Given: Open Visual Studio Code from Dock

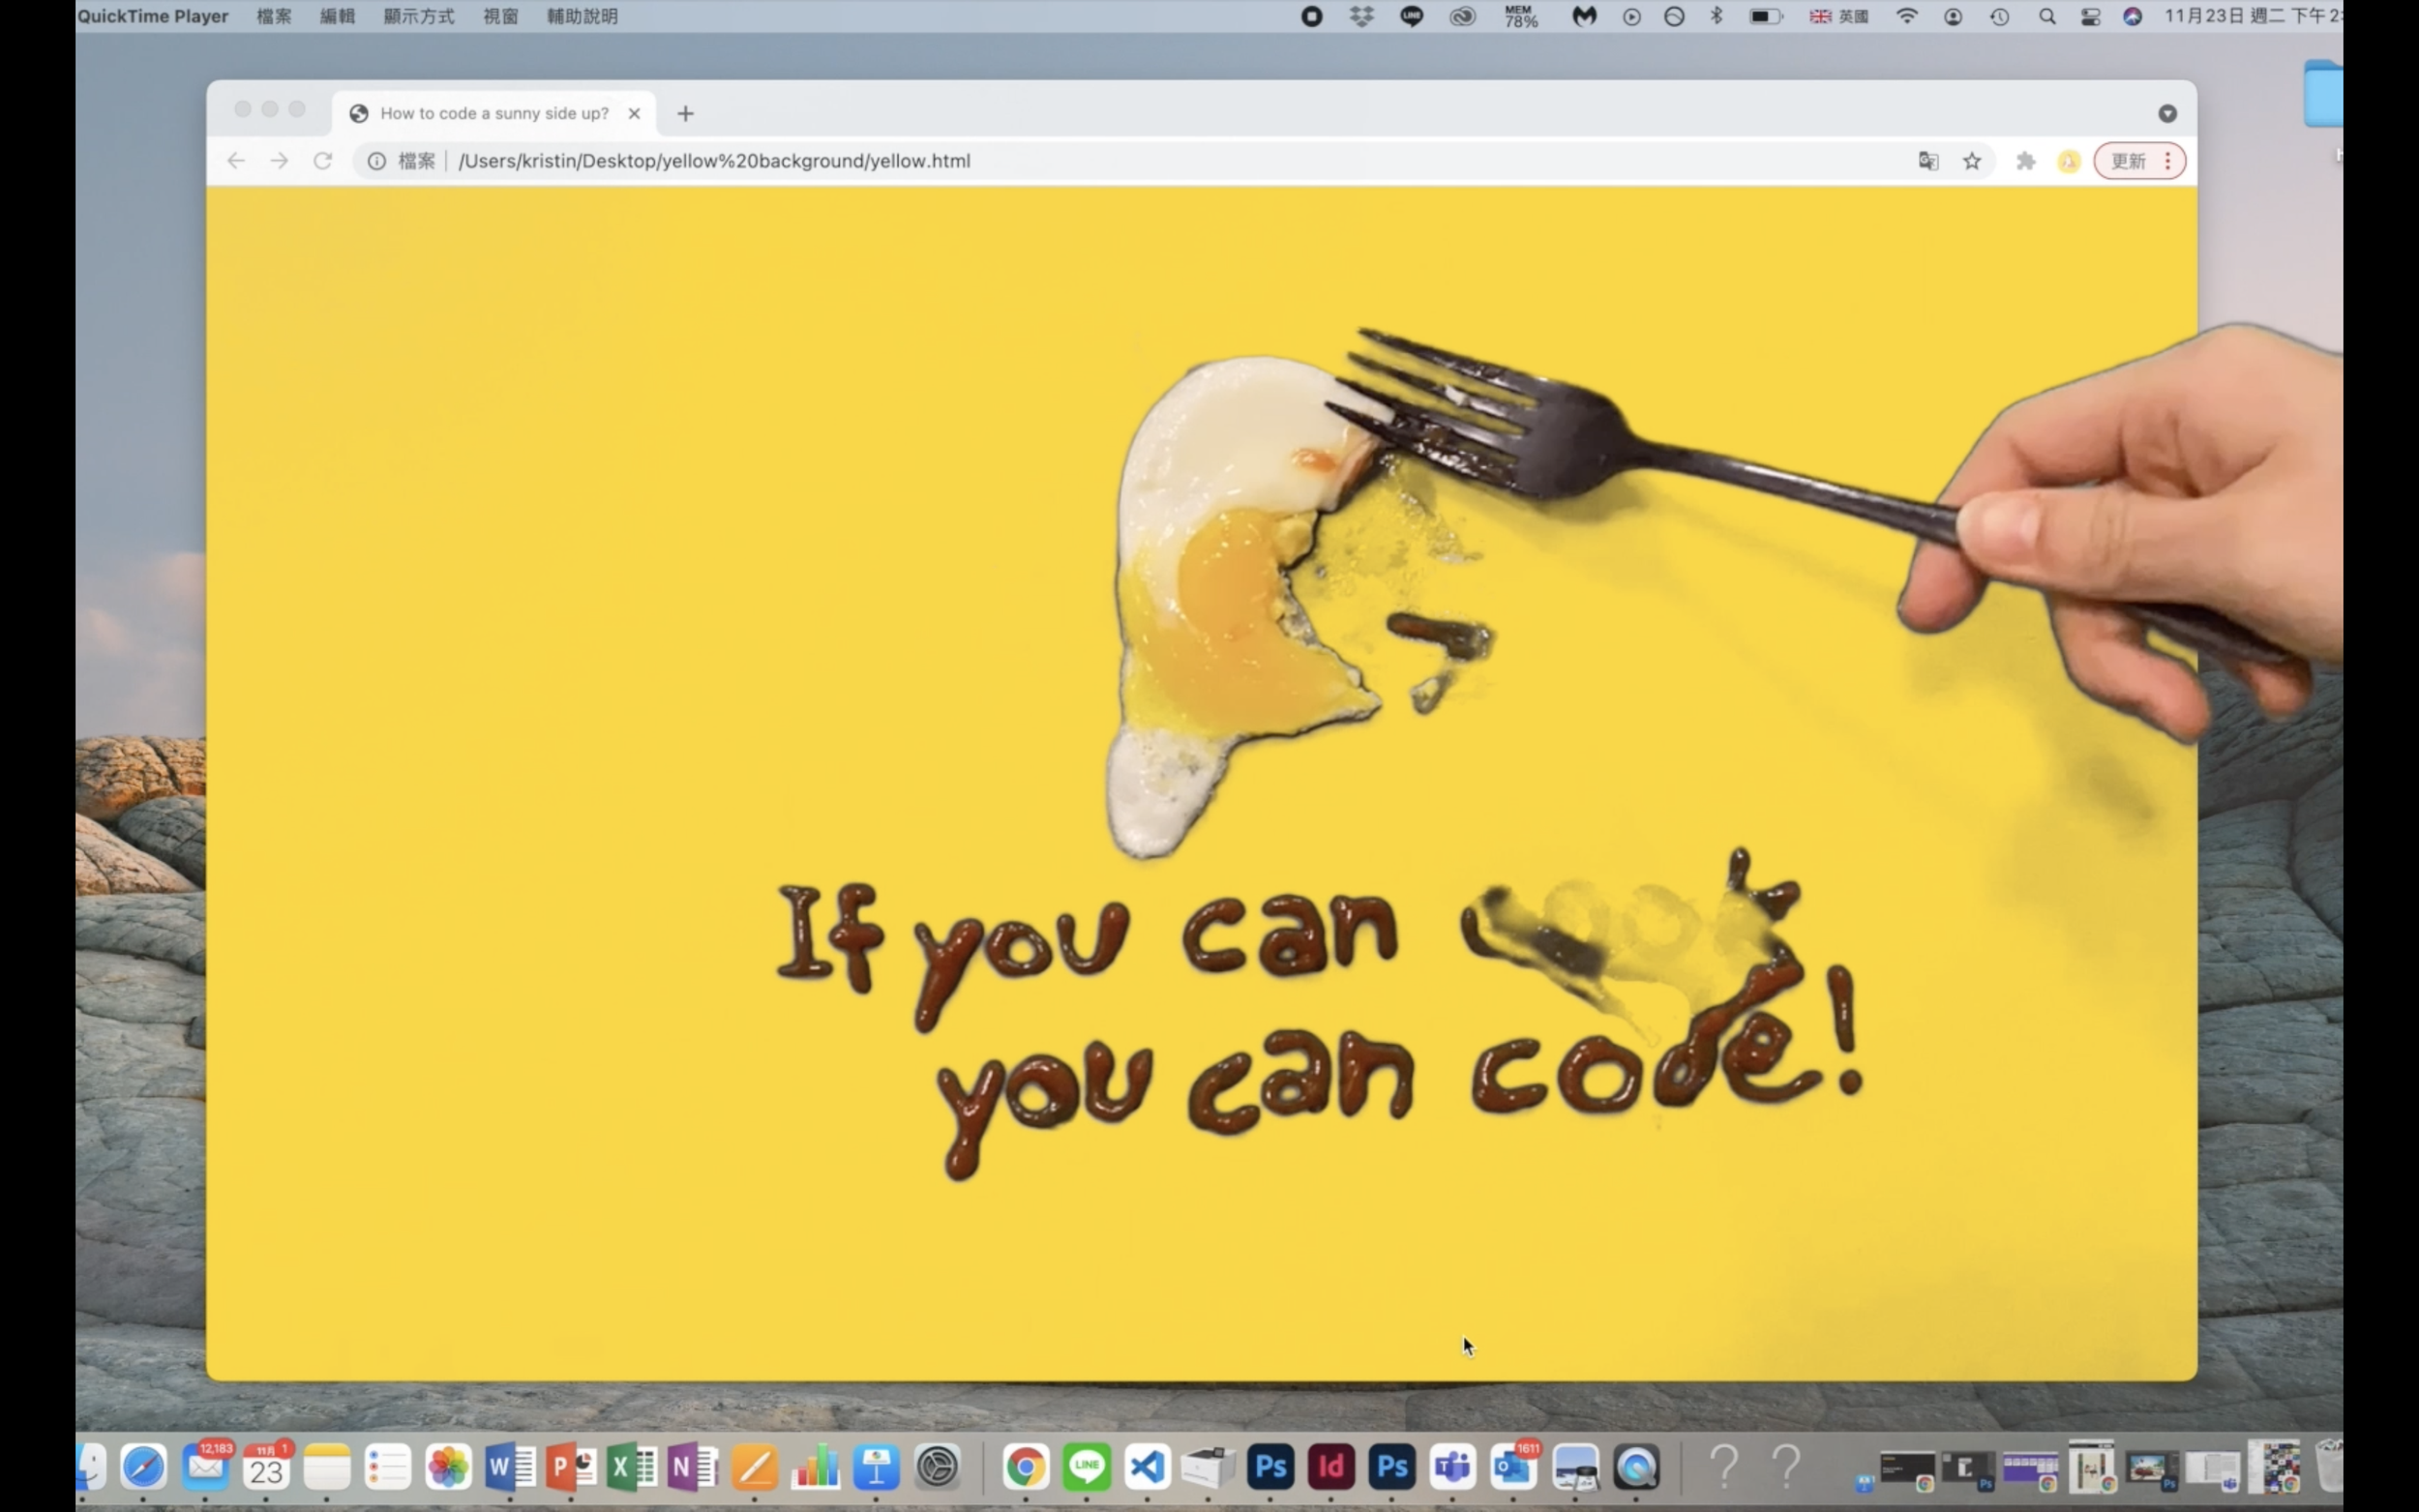Looking at the screenshot, I should pos(1147,1467).
